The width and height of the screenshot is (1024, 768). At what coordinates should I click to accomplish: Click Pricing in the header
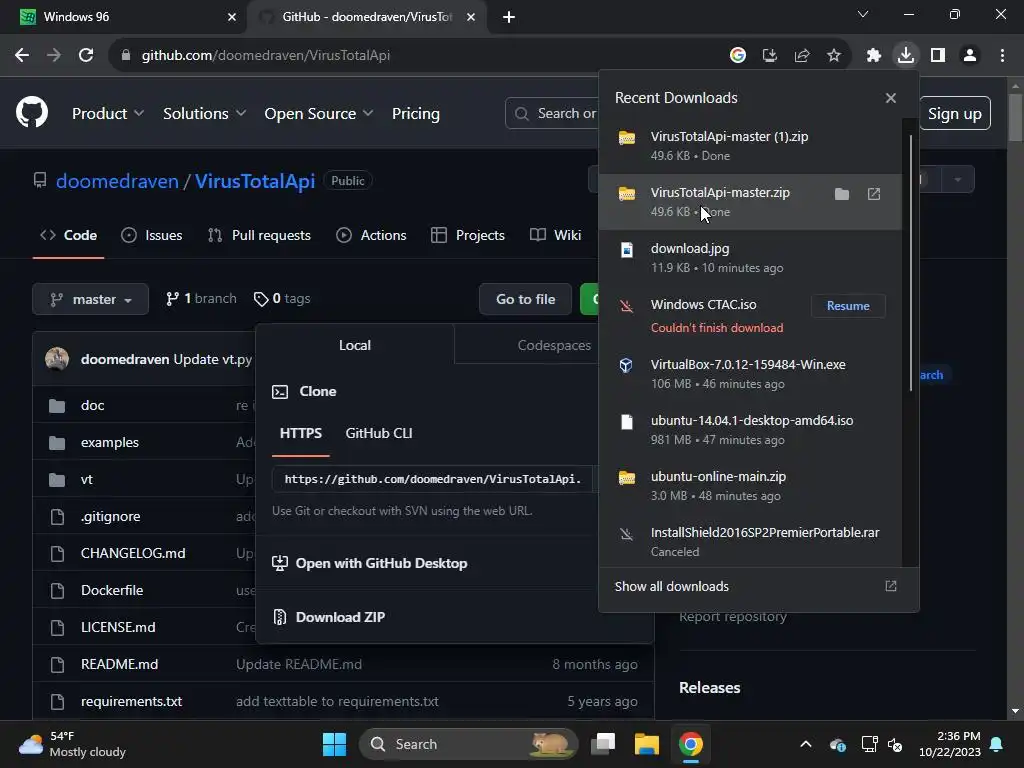(416, 114)
